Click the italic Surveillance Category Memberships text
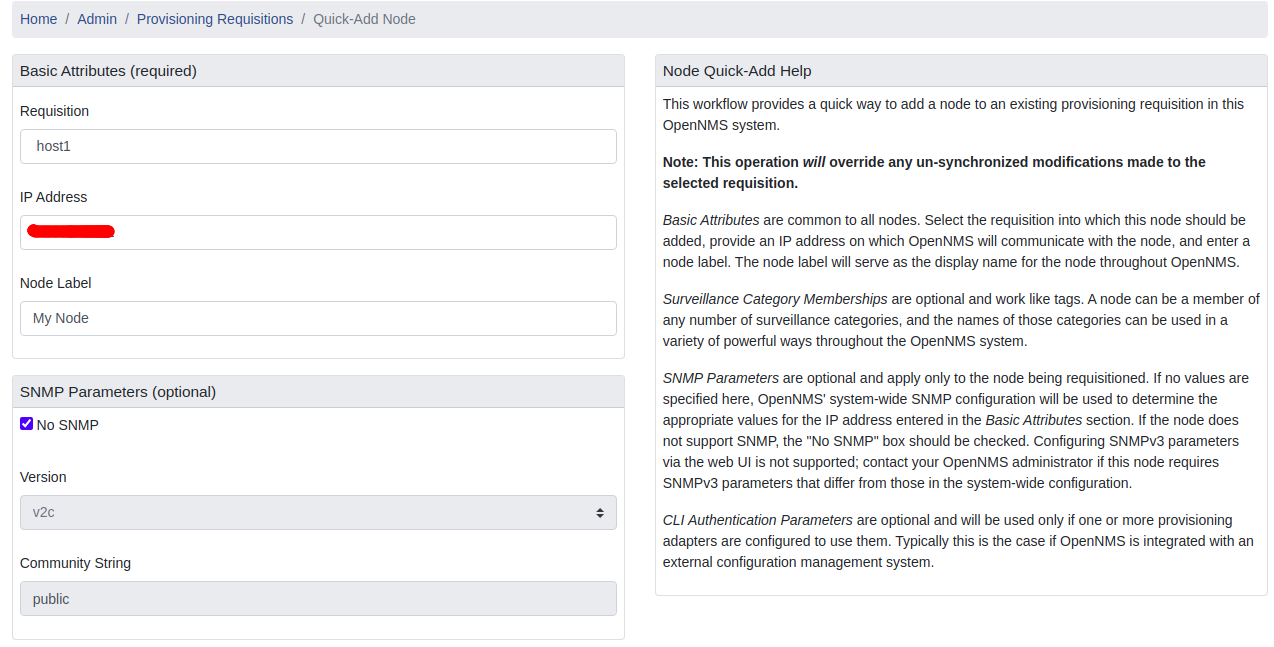 (775, 299)
